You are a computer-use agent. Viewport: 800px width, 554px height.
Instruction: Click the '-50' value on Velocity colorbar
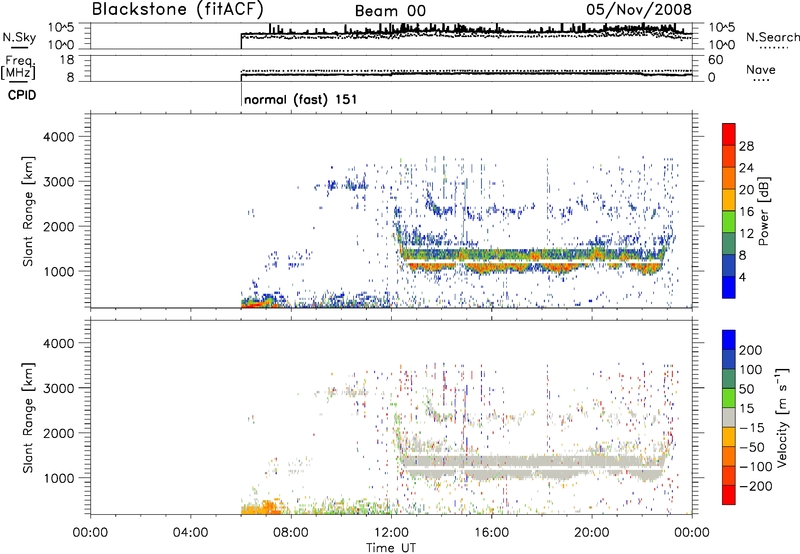[751, 447]
